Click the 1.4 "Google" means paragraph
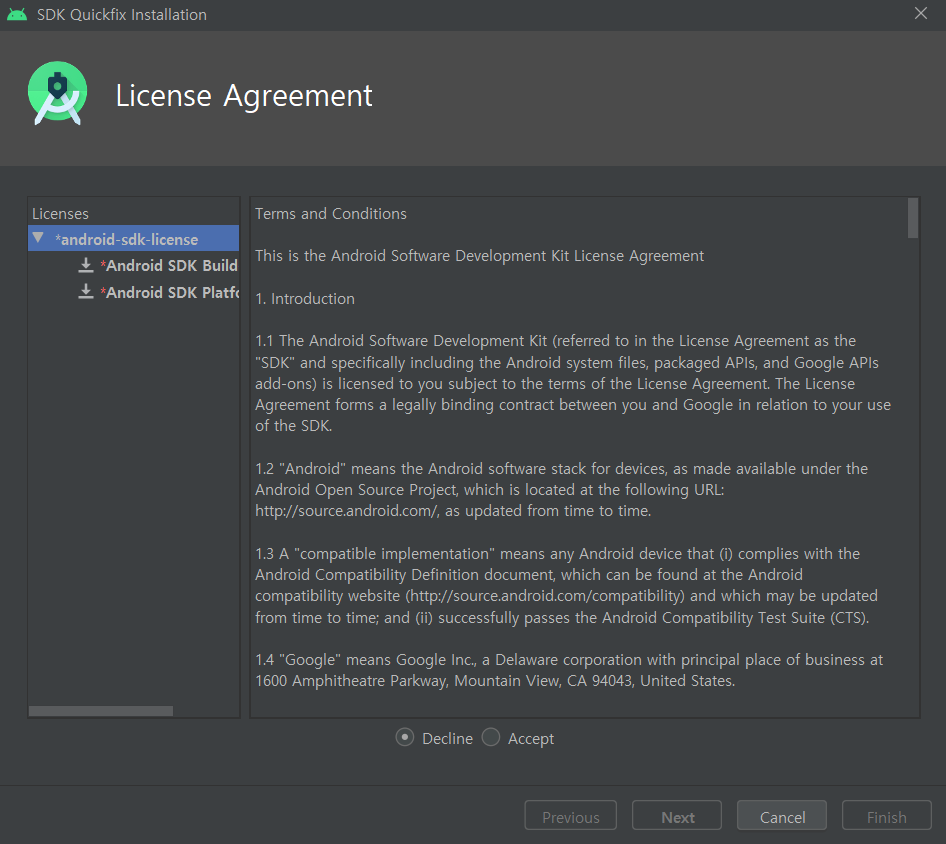Image resolution: width=946 pixels, height=844 pixels. (x=569, y=670)
